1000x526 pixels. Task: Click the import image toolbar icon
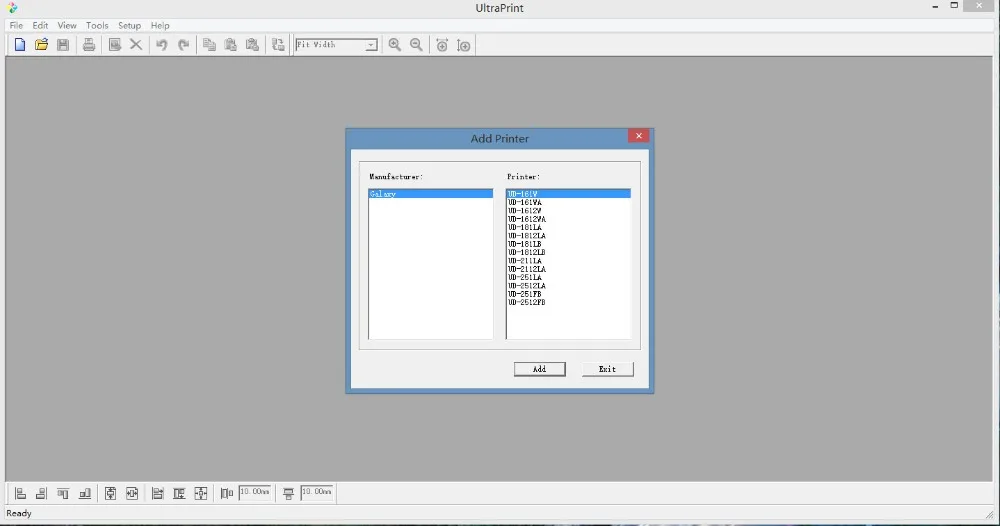point(115,45)
